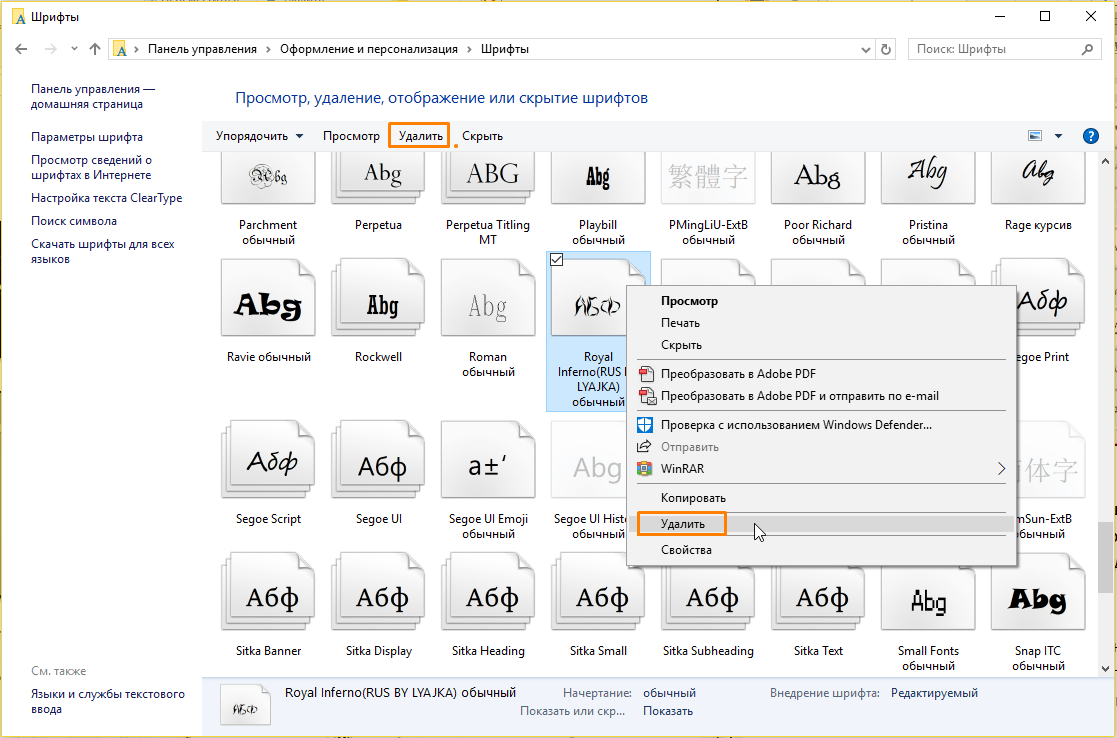
Task: Select the Segoe UI font icon
Action: [378, 459]
